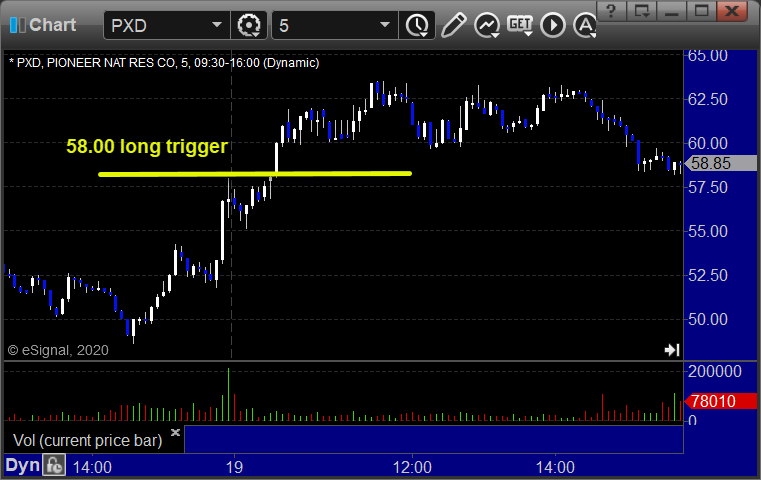Click the 65.00 price axis label
The width and height of the screenshot is (761, 480).
click(x=708, y=55)
